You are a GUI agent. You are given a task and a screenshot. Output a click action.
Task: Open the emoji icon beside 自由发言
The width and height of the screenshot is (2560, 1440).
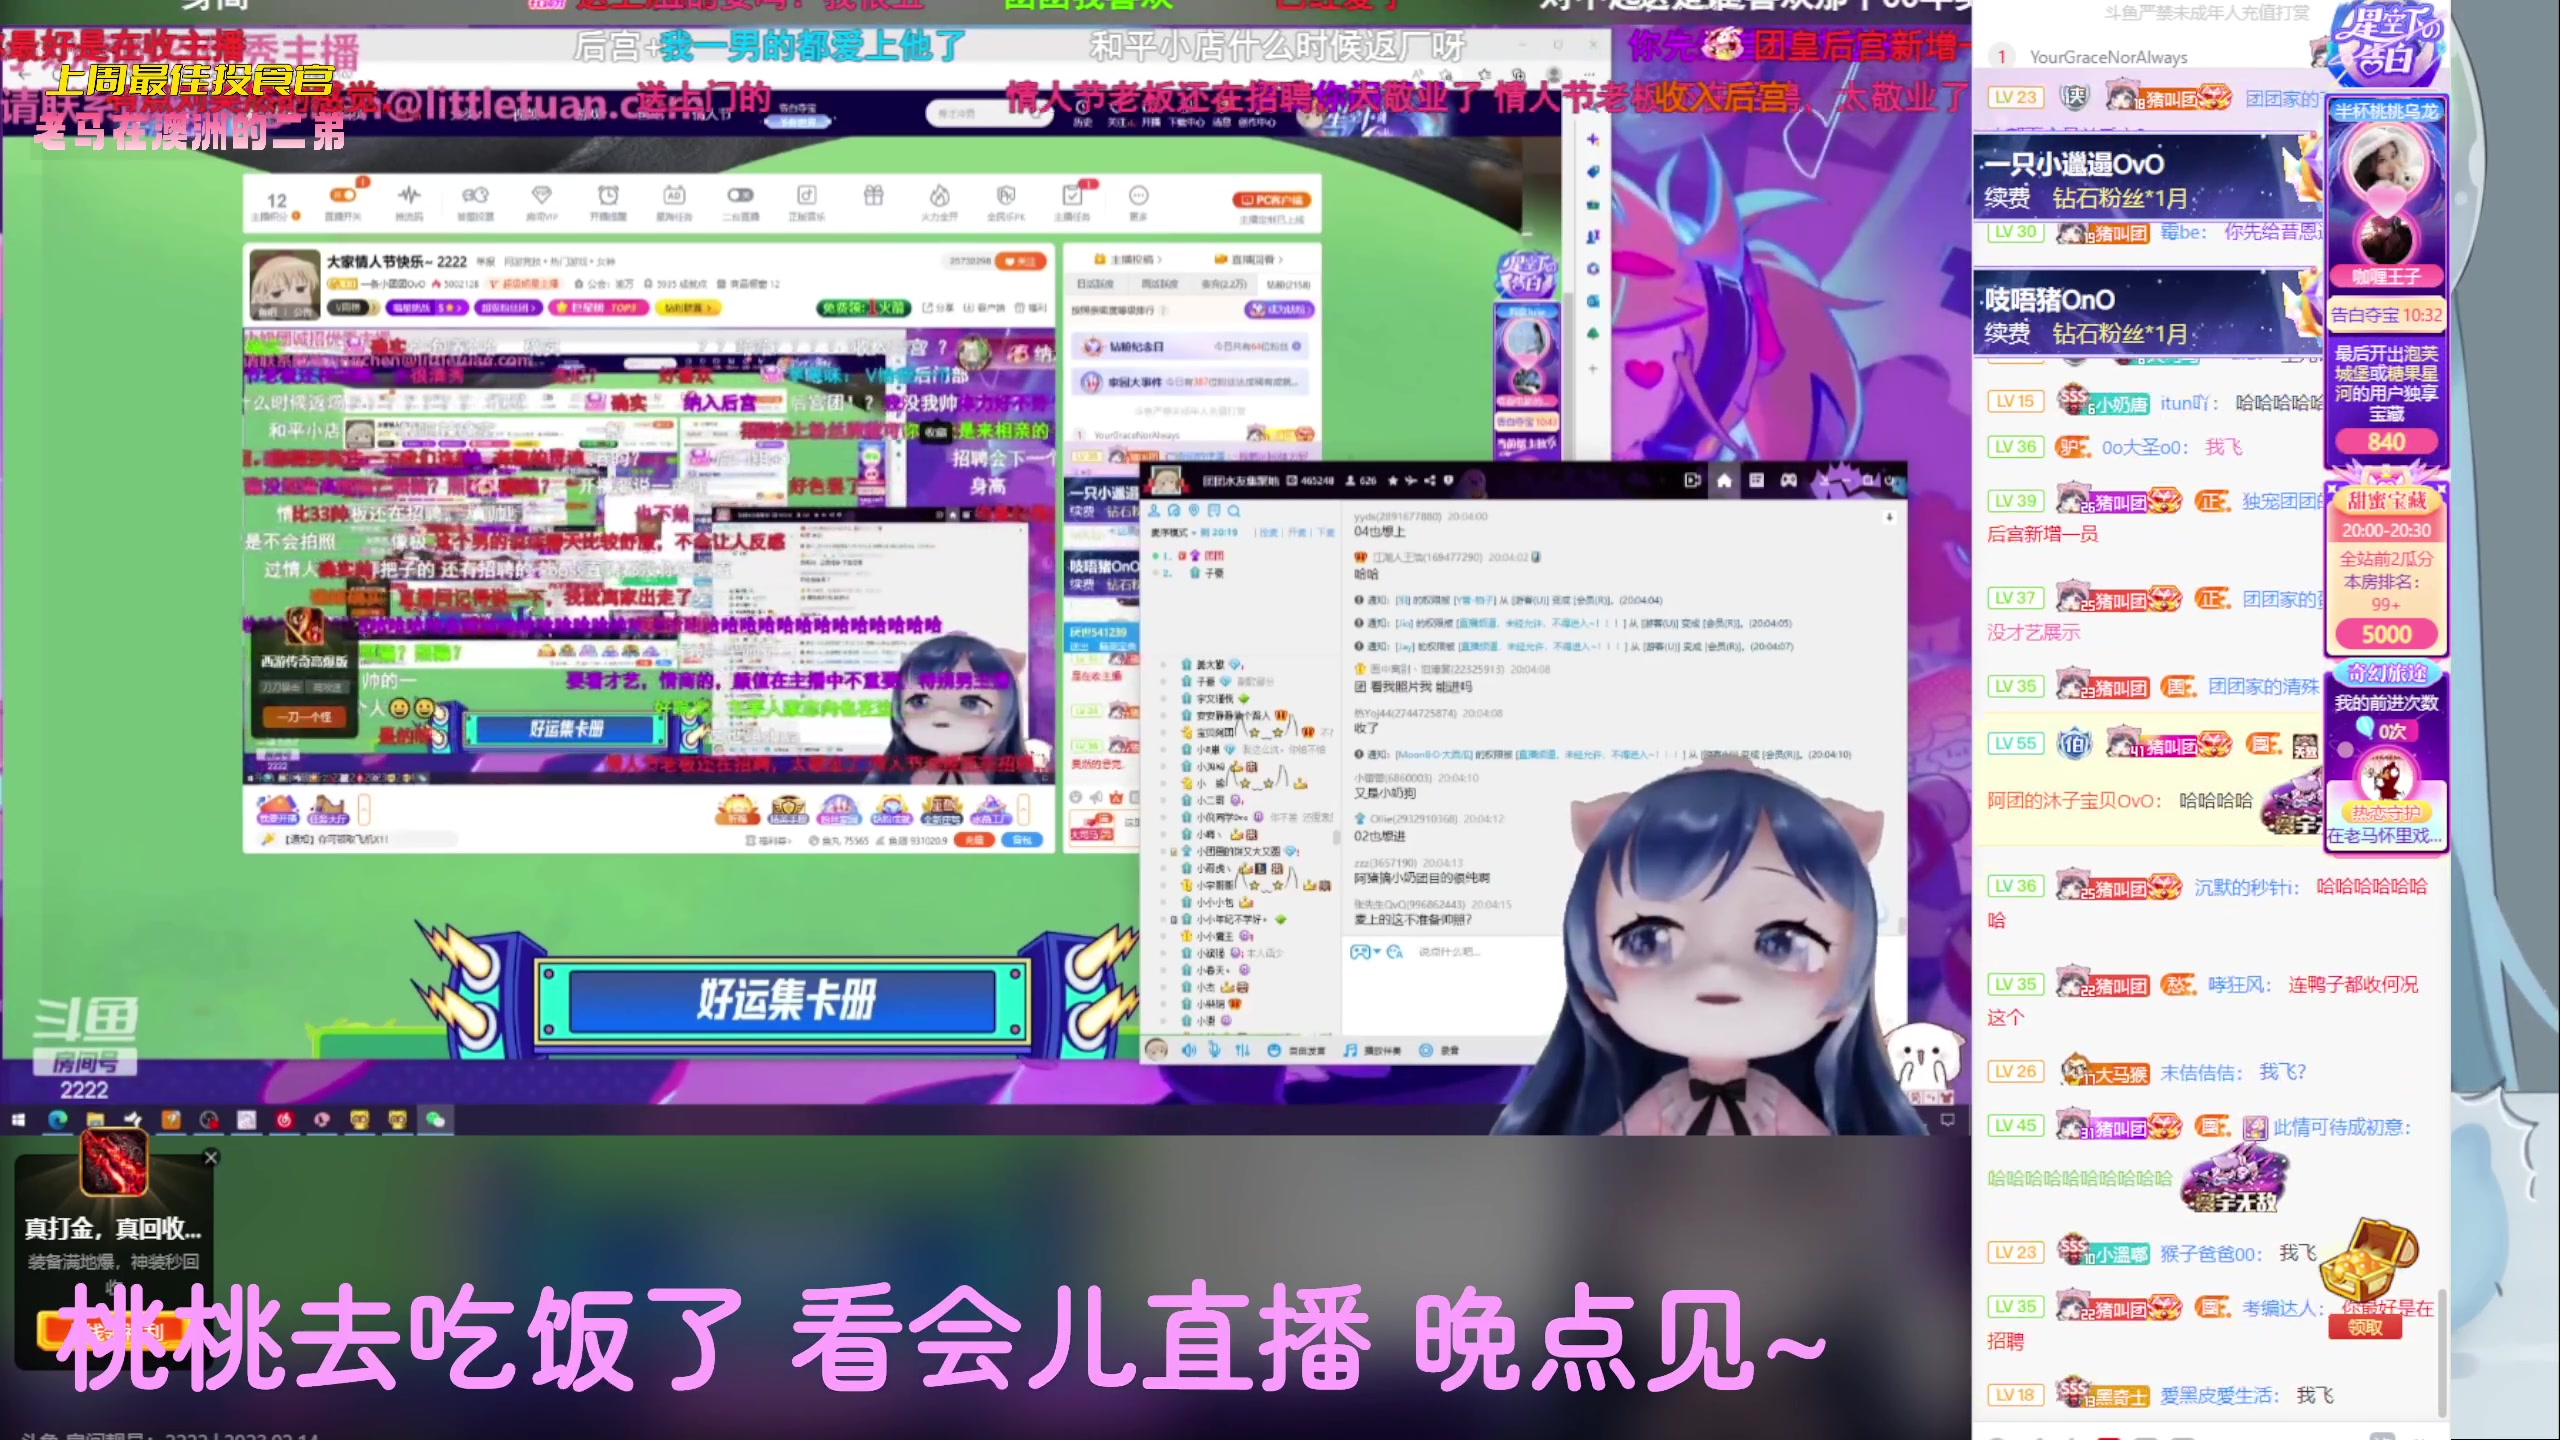[1274, 1050]
